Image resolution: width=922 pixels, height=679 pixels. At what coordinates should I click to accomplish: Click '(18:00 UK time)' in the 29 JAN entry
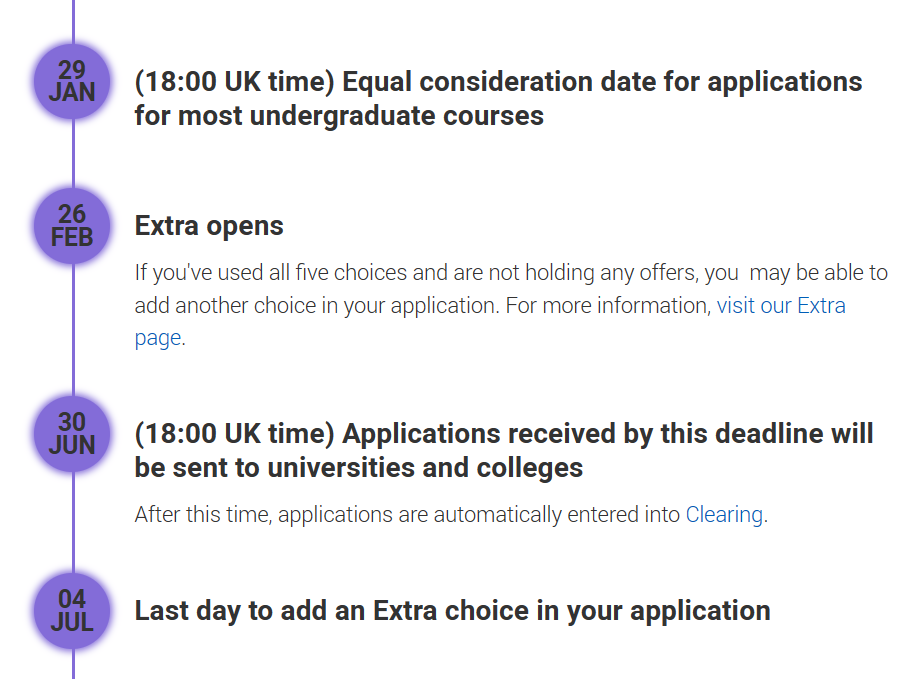235,82
